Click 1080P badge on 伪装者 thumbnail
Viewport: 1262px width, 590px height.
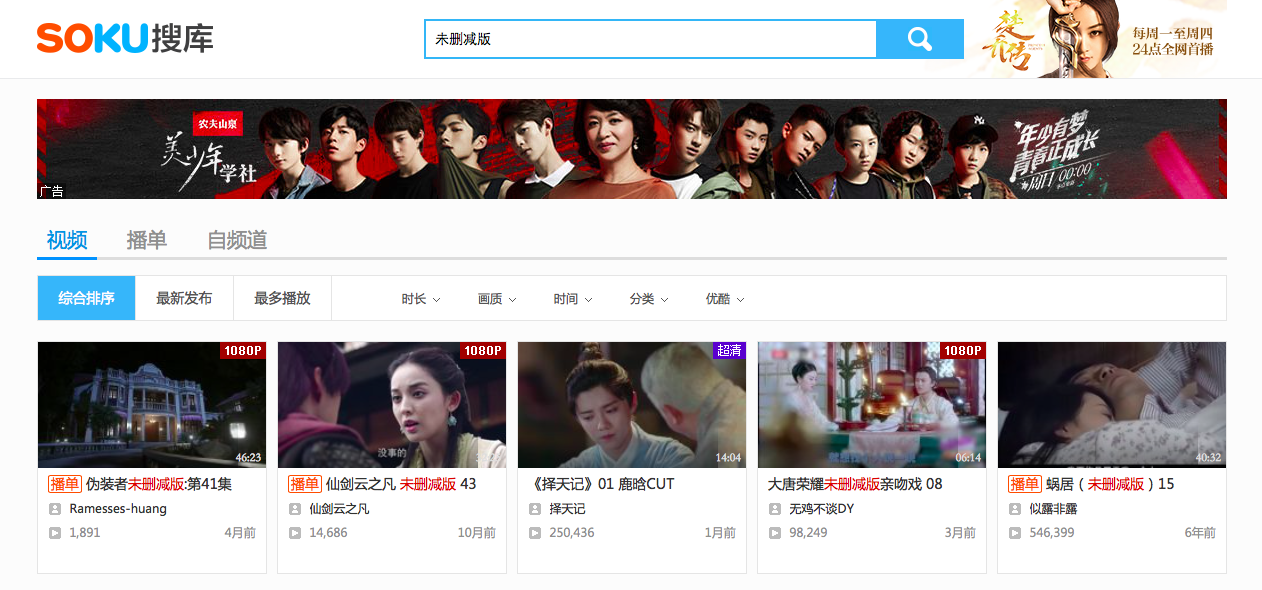pos(243,351)
